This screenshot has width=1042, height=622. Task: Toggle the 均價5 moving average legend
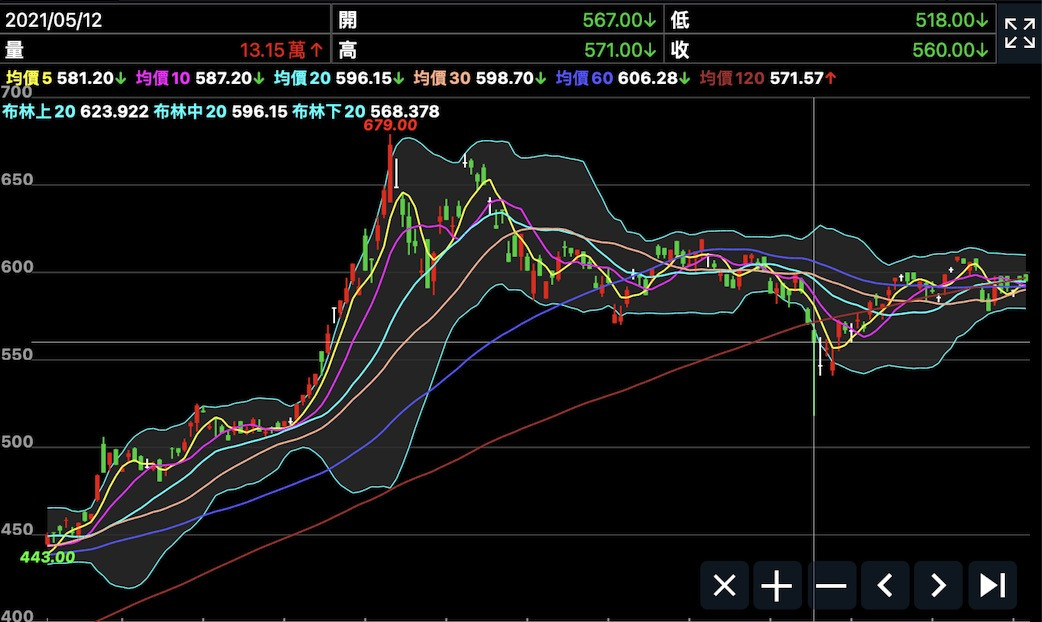[x=28, y=78]
